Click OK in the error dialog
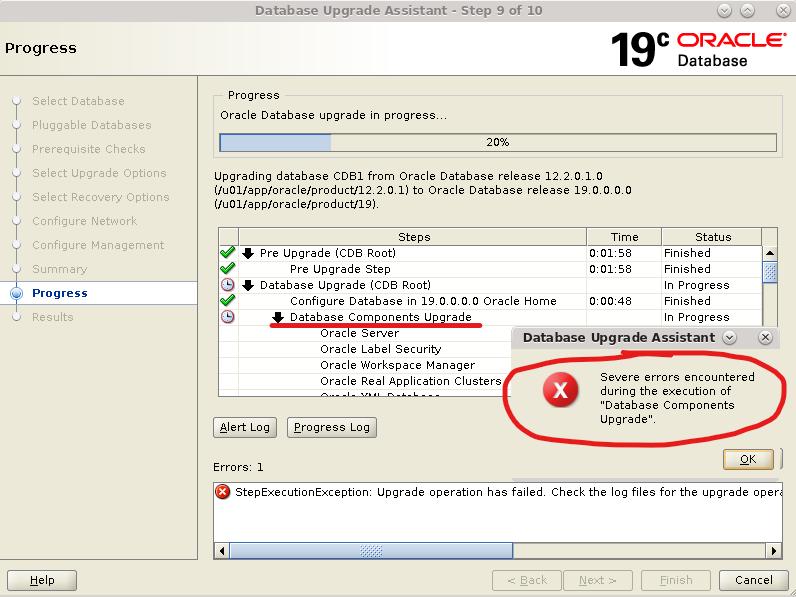This screenshot has width=796, height=597. (747, 459)
